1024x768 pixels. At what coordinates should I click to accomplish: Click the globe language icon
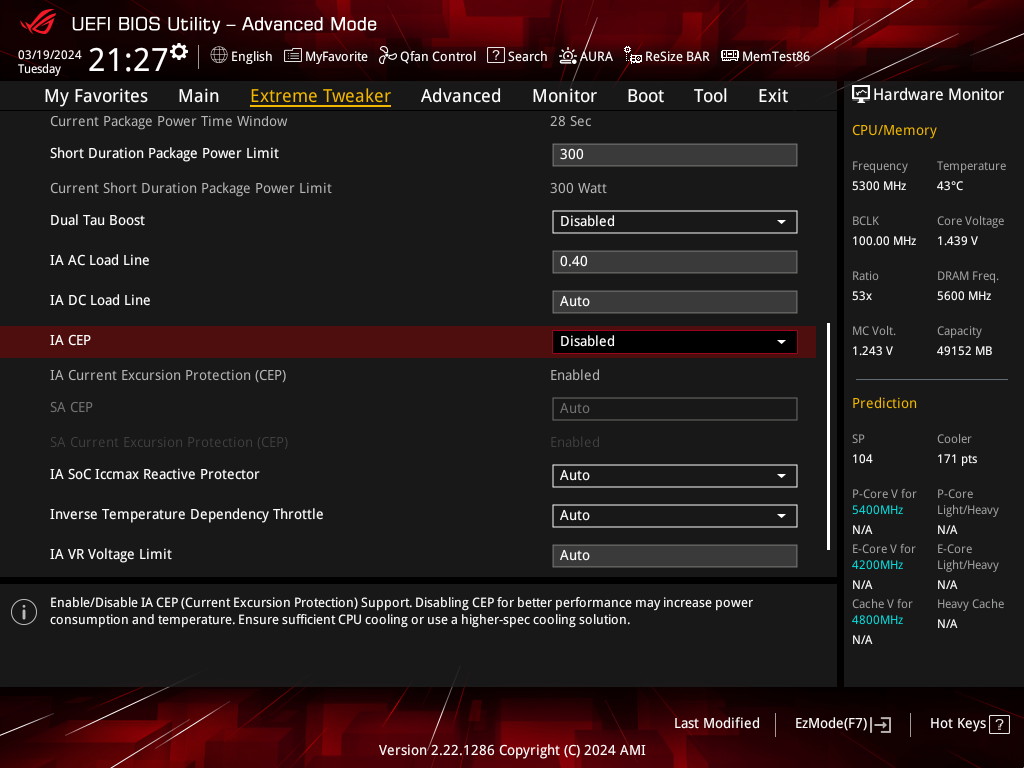(219, 56)
